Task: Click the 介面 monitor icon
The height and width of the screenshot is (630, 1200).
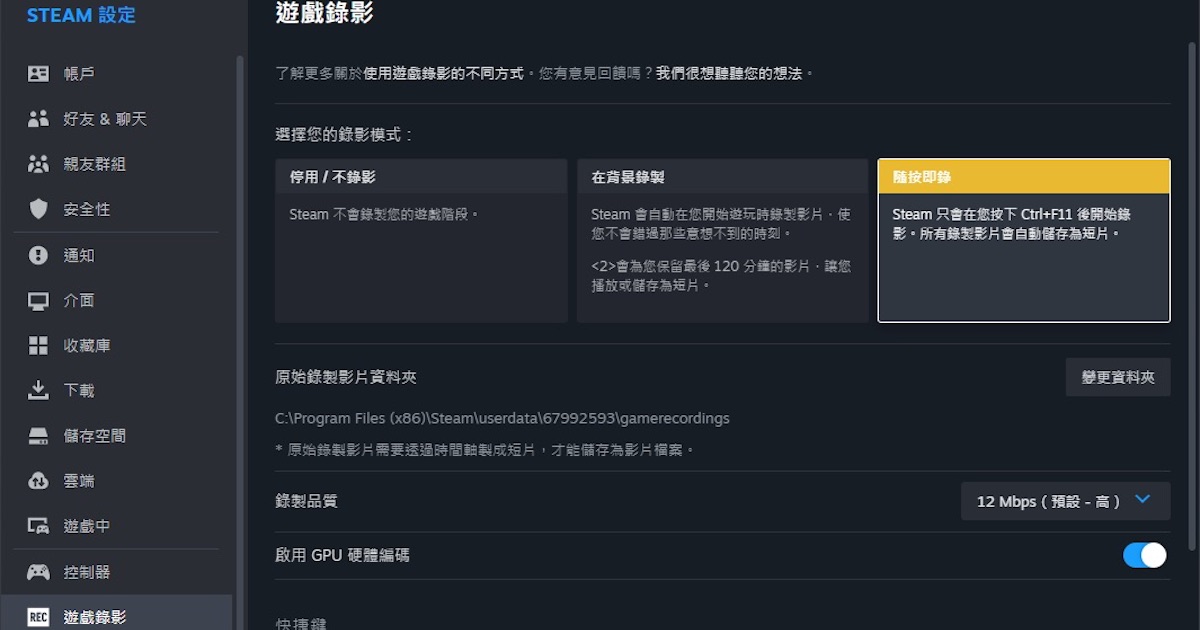Action: tap(38, 300)
